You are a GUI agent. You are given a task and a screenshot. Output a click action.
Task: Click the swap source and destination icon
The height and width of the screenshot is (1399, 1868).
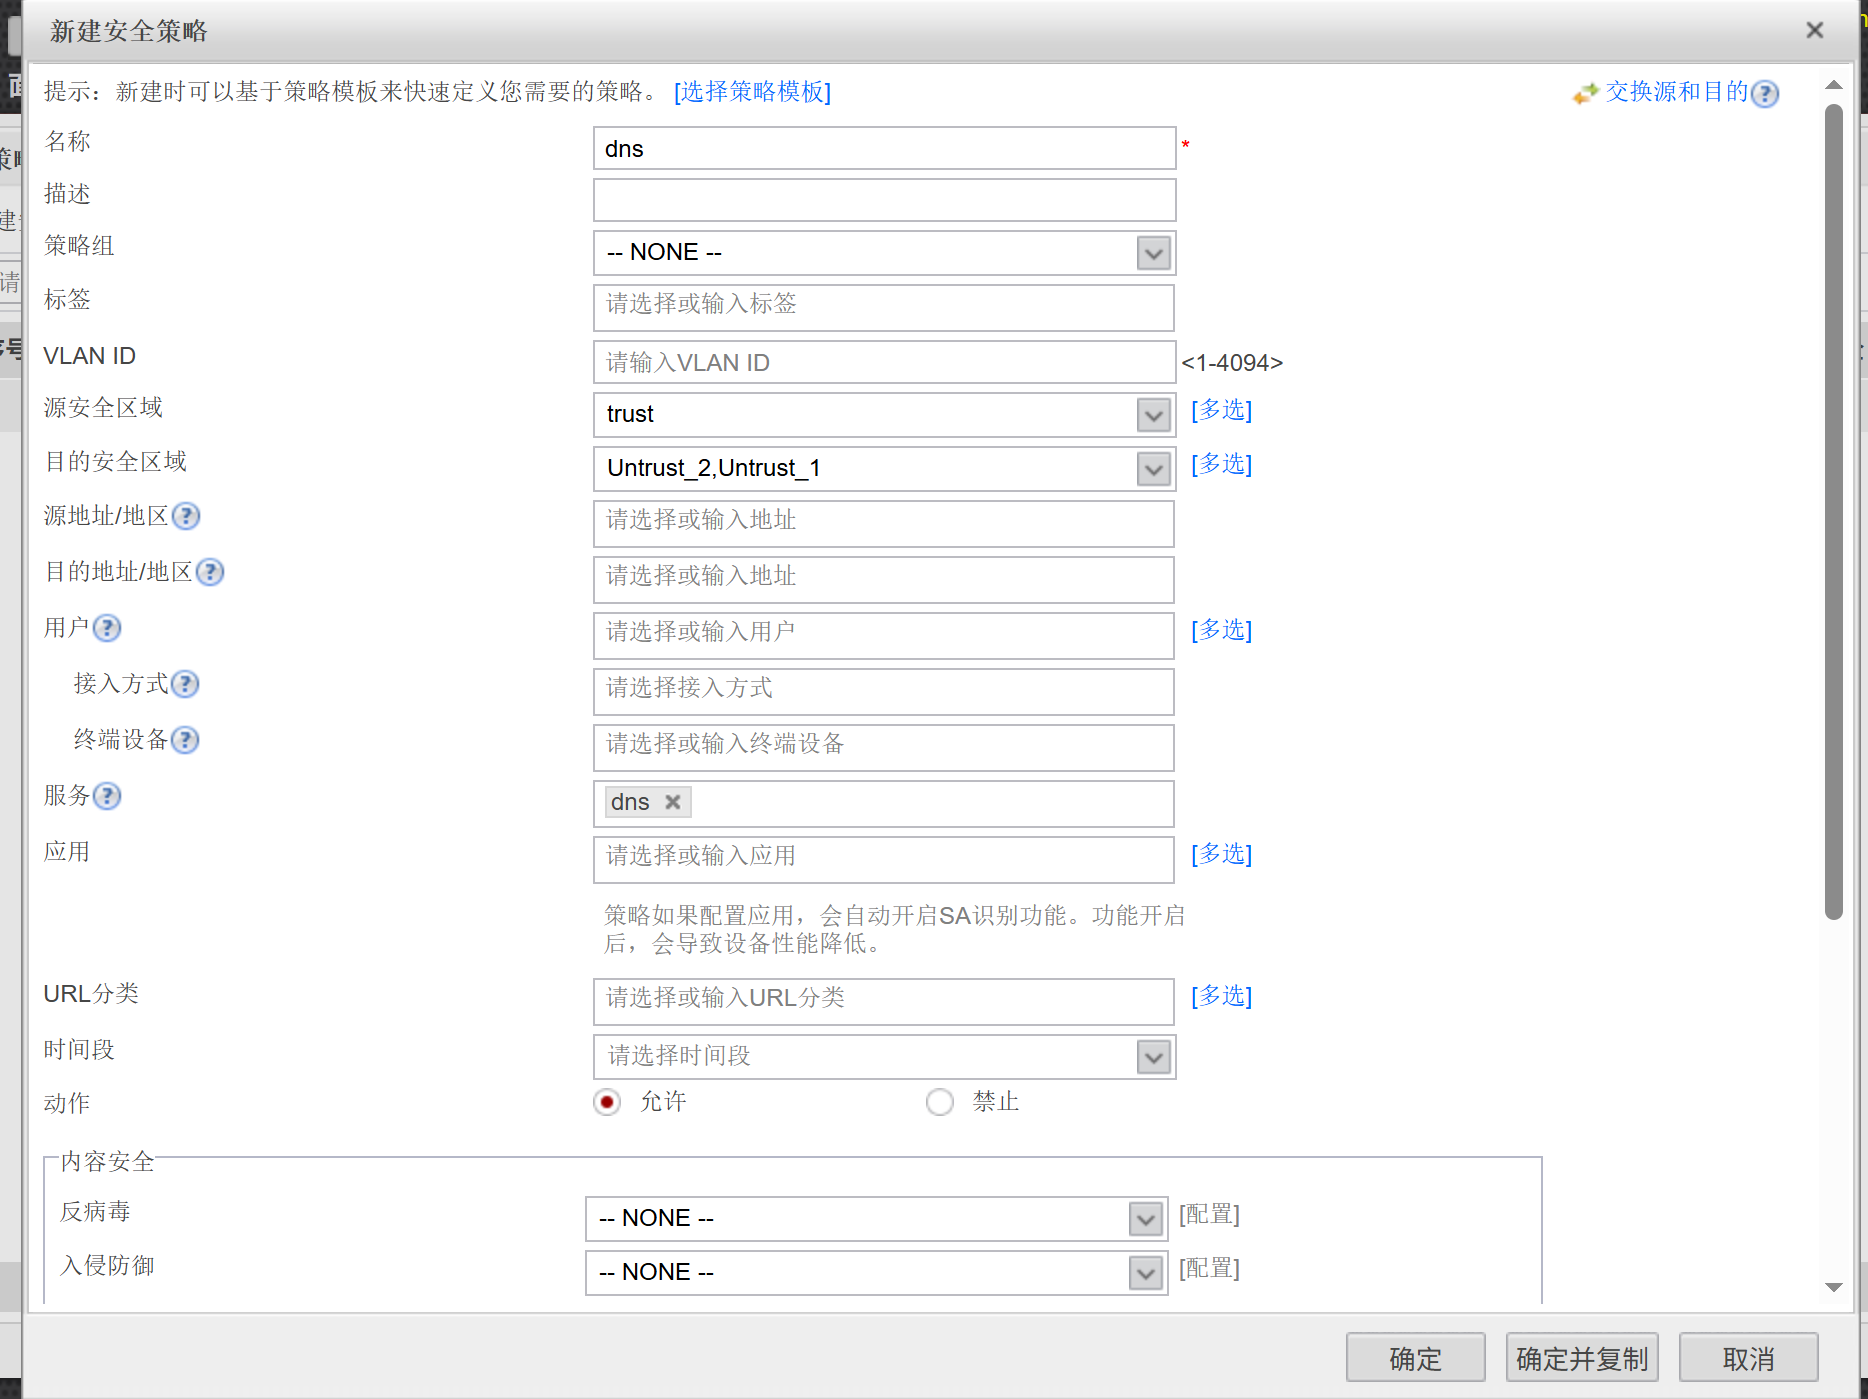[x=1585, y=93]
